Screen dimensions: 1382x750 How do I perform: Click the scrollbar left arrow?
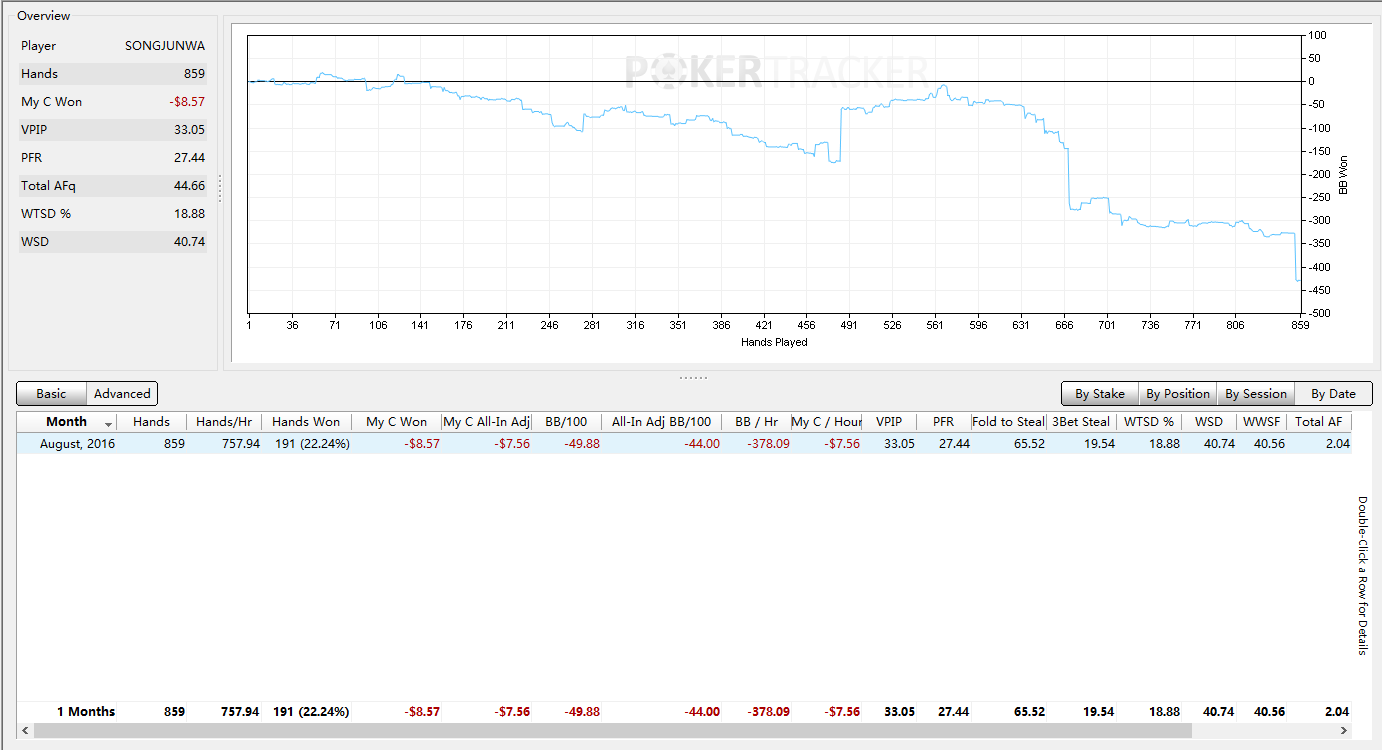pyautogui.click(x=25, y=731)
